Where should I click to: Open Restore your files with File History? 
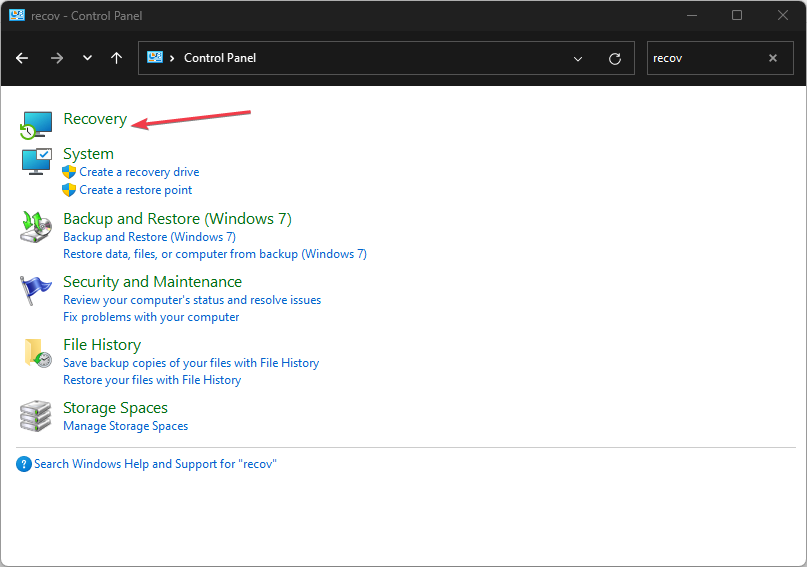pyautogui.click(x=152, y=380)
